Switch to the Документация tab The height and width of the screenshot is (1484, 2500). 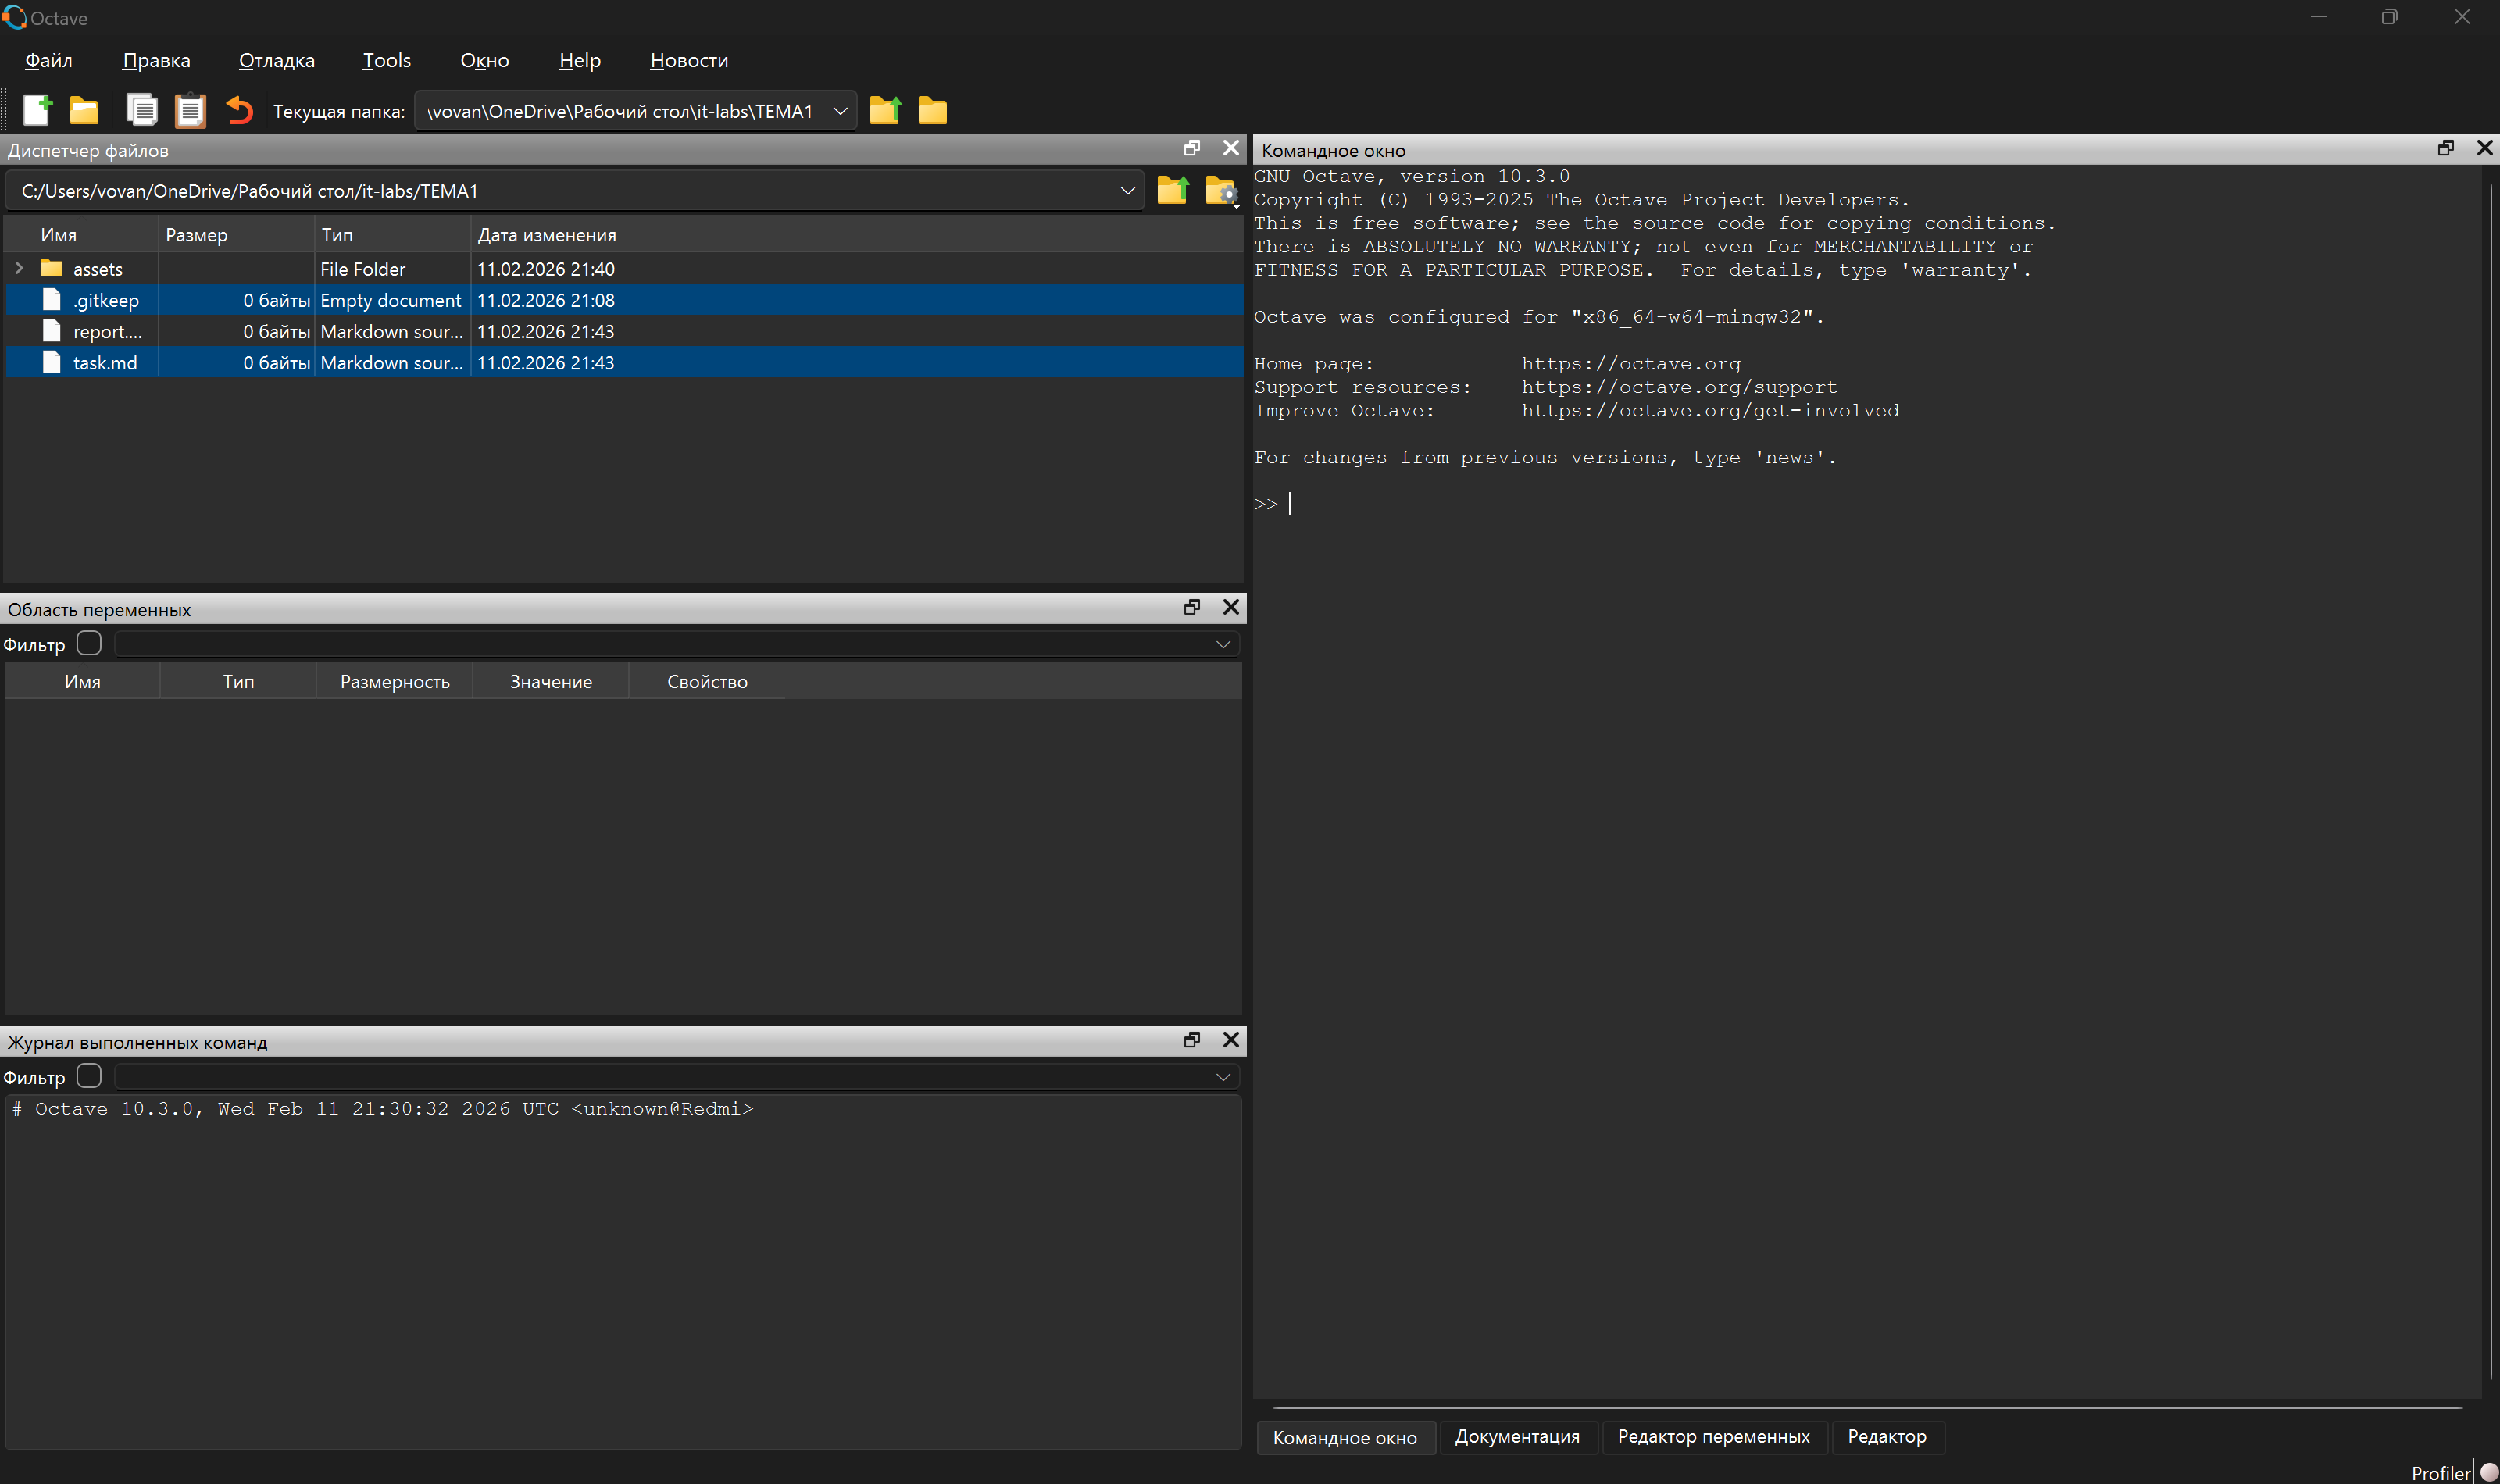point(1517,1436)
